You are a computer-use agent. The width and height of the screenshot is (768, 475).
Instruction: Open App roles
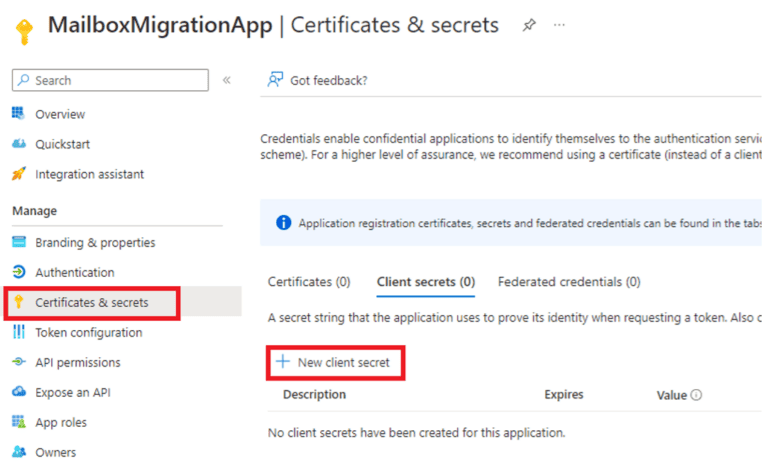(x=61, y=423)
